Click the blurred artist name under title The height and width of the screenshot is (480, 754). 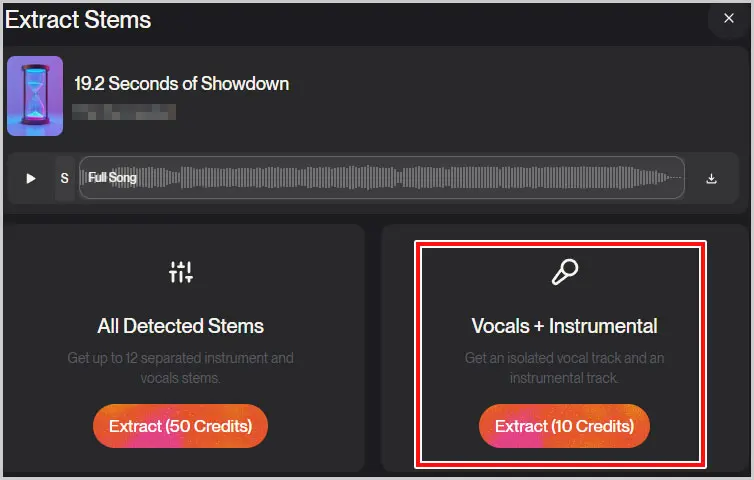(124, 112)
